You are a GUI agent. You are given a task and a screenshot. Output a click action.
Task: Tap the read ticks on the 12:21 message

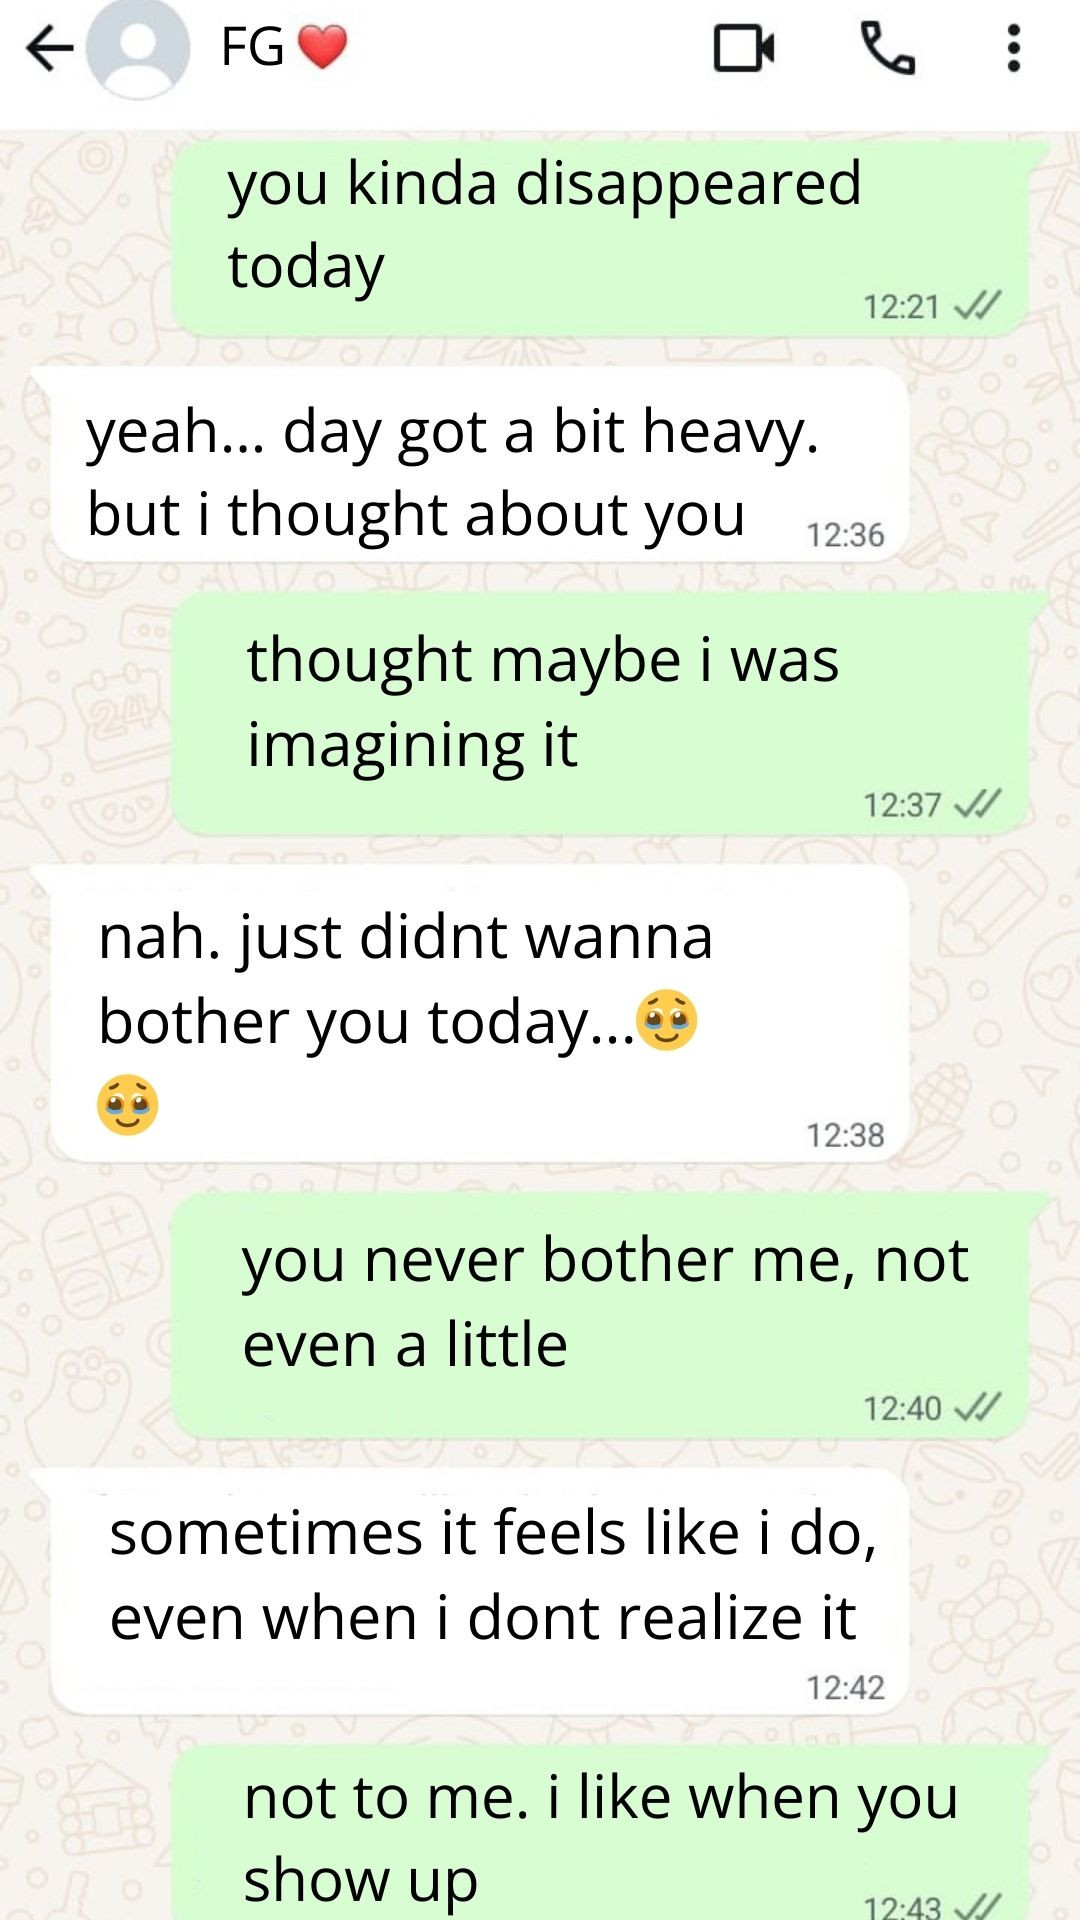click(x=978, y=305)
